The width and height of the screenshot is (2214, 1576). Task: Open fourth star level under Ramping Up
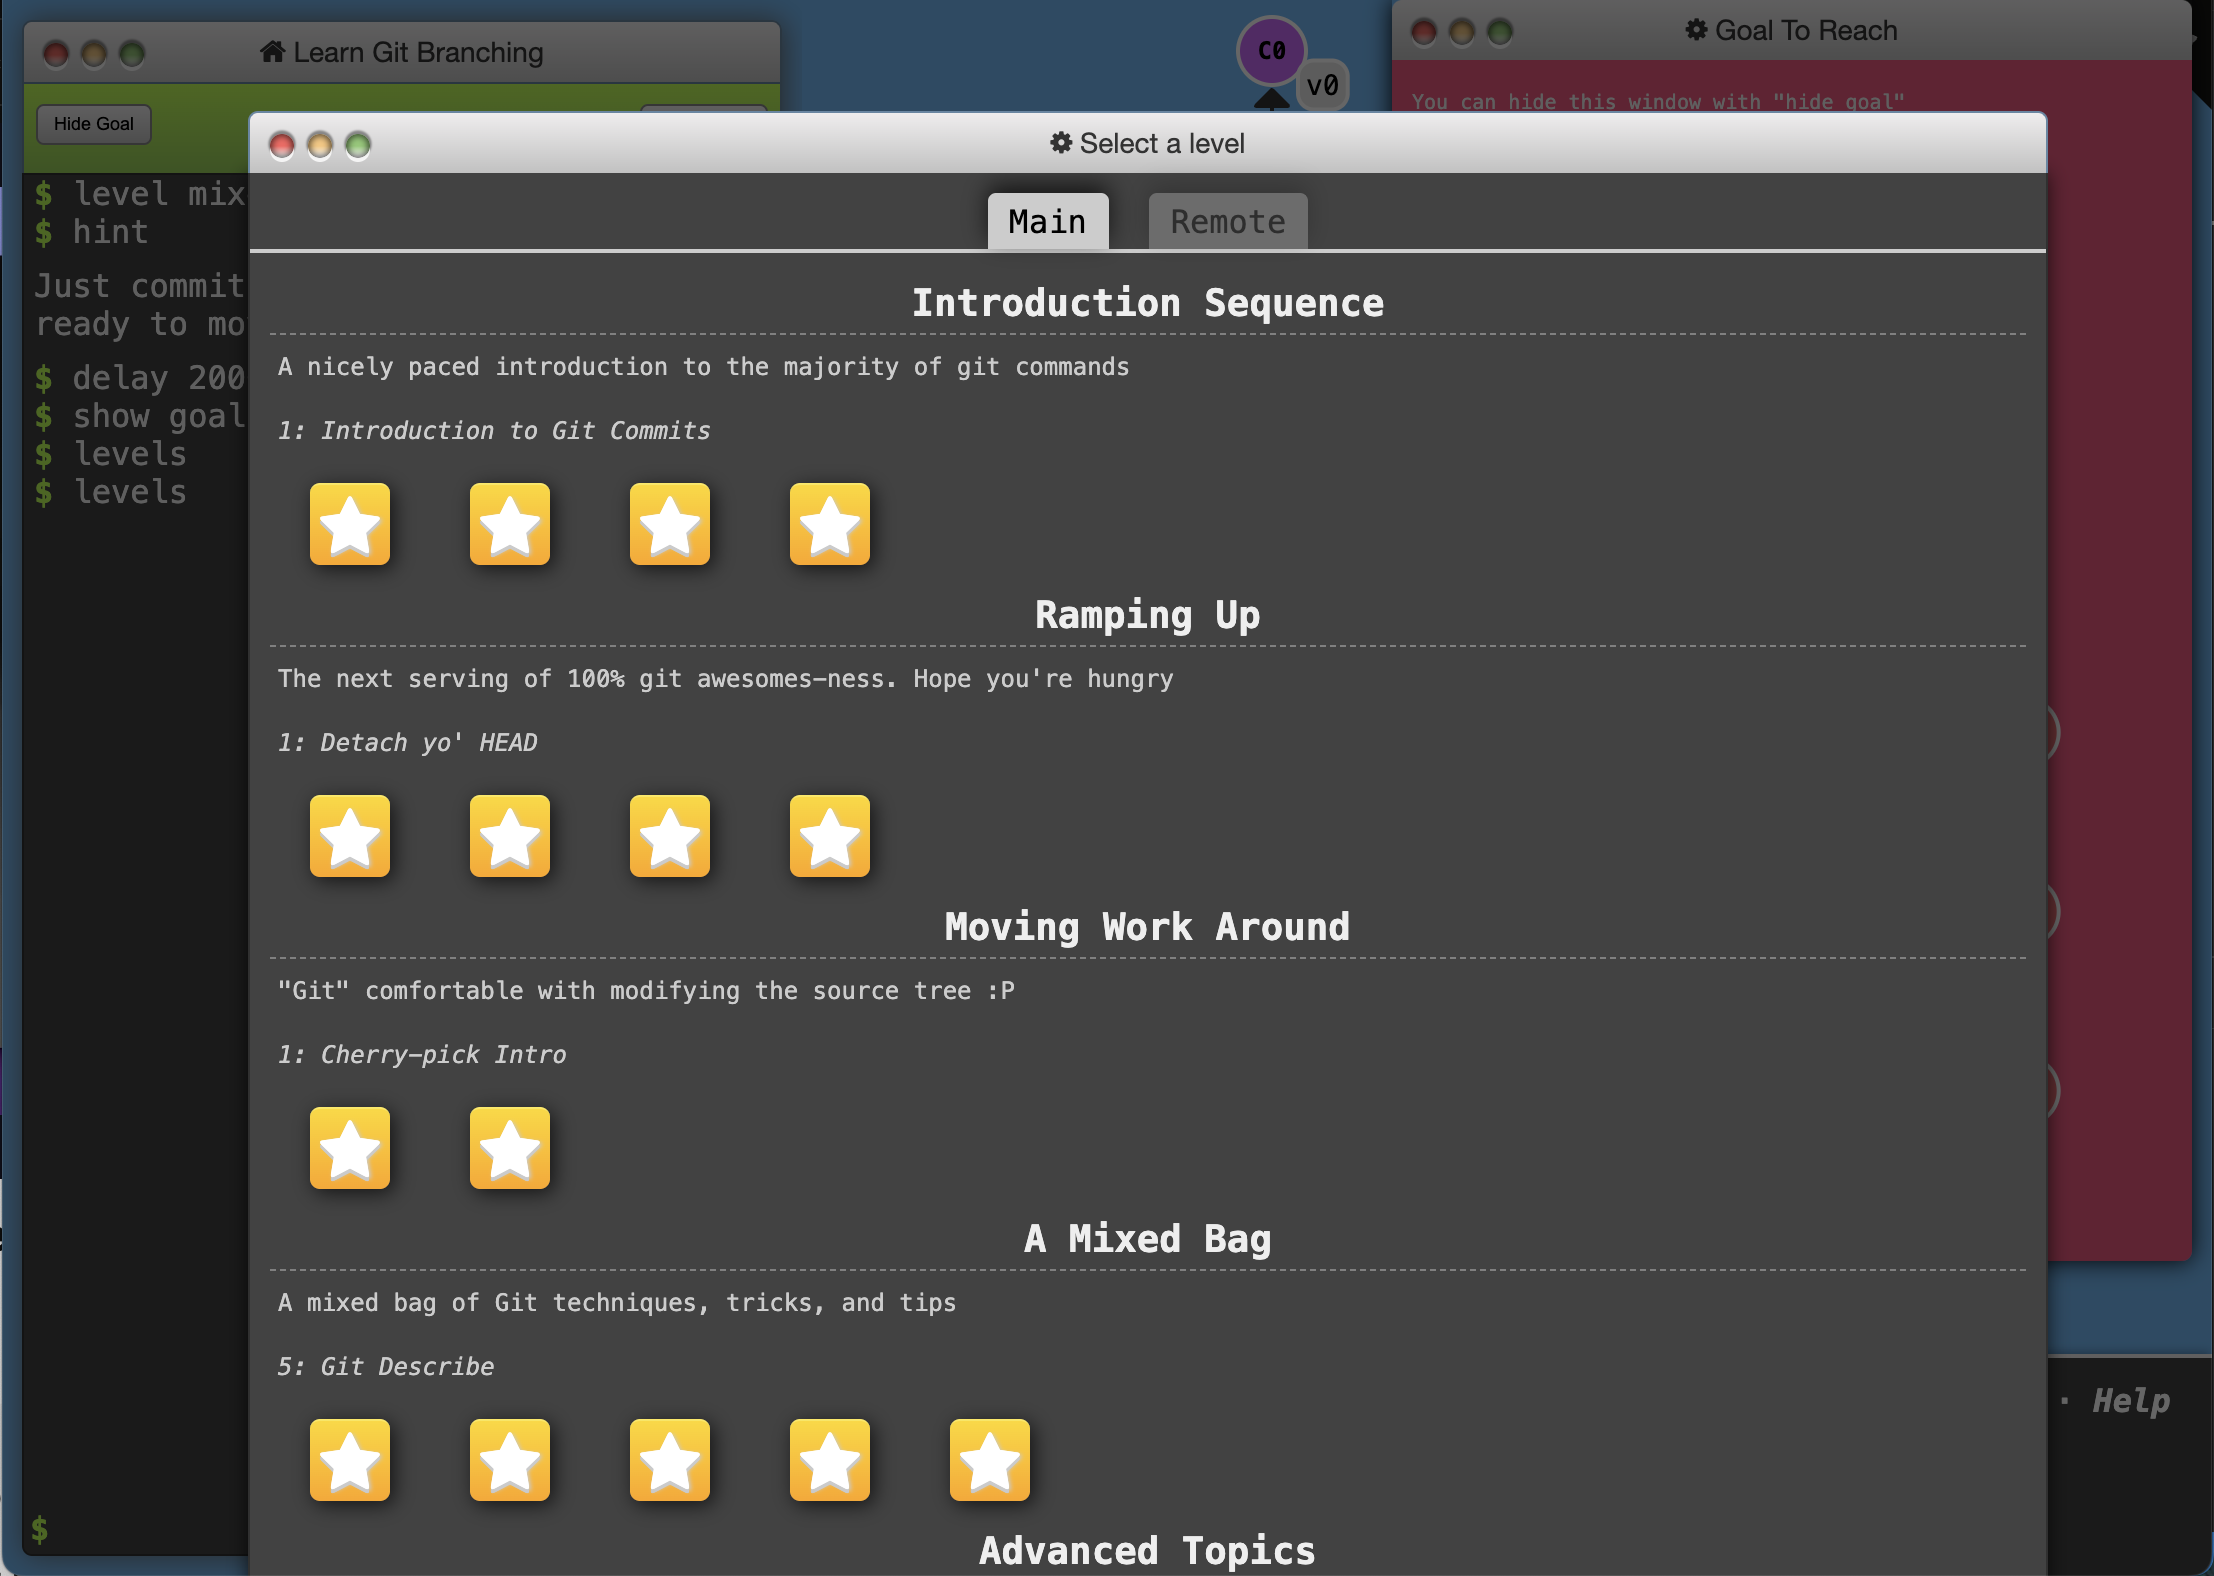[830, 836]
